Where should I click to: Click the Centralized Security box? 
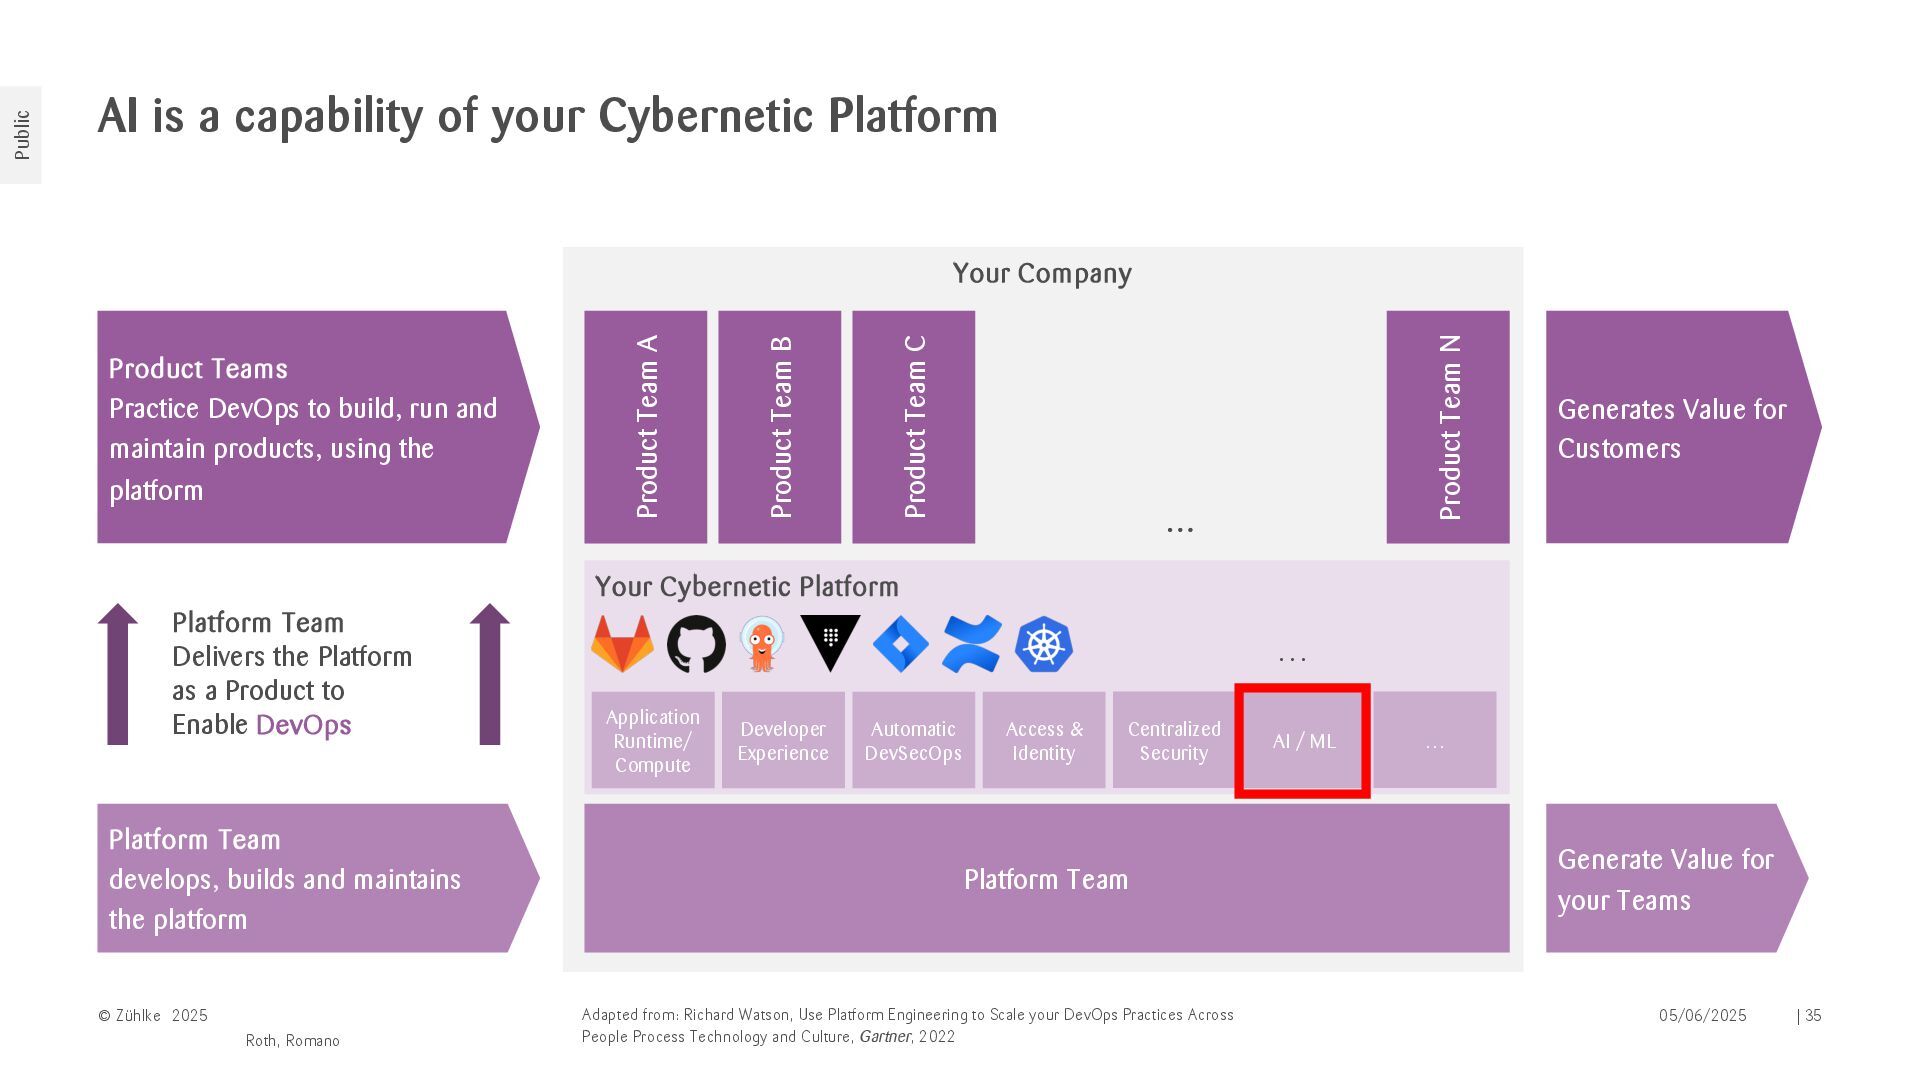(1174, 741)
